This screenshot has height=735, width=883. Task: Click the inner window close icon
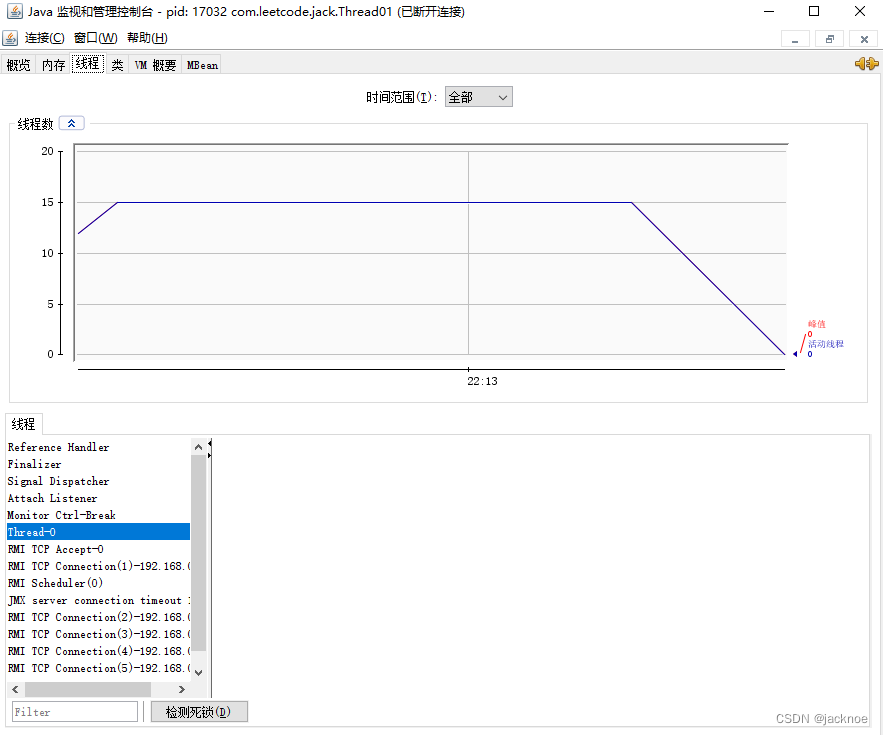coord(863,38)
